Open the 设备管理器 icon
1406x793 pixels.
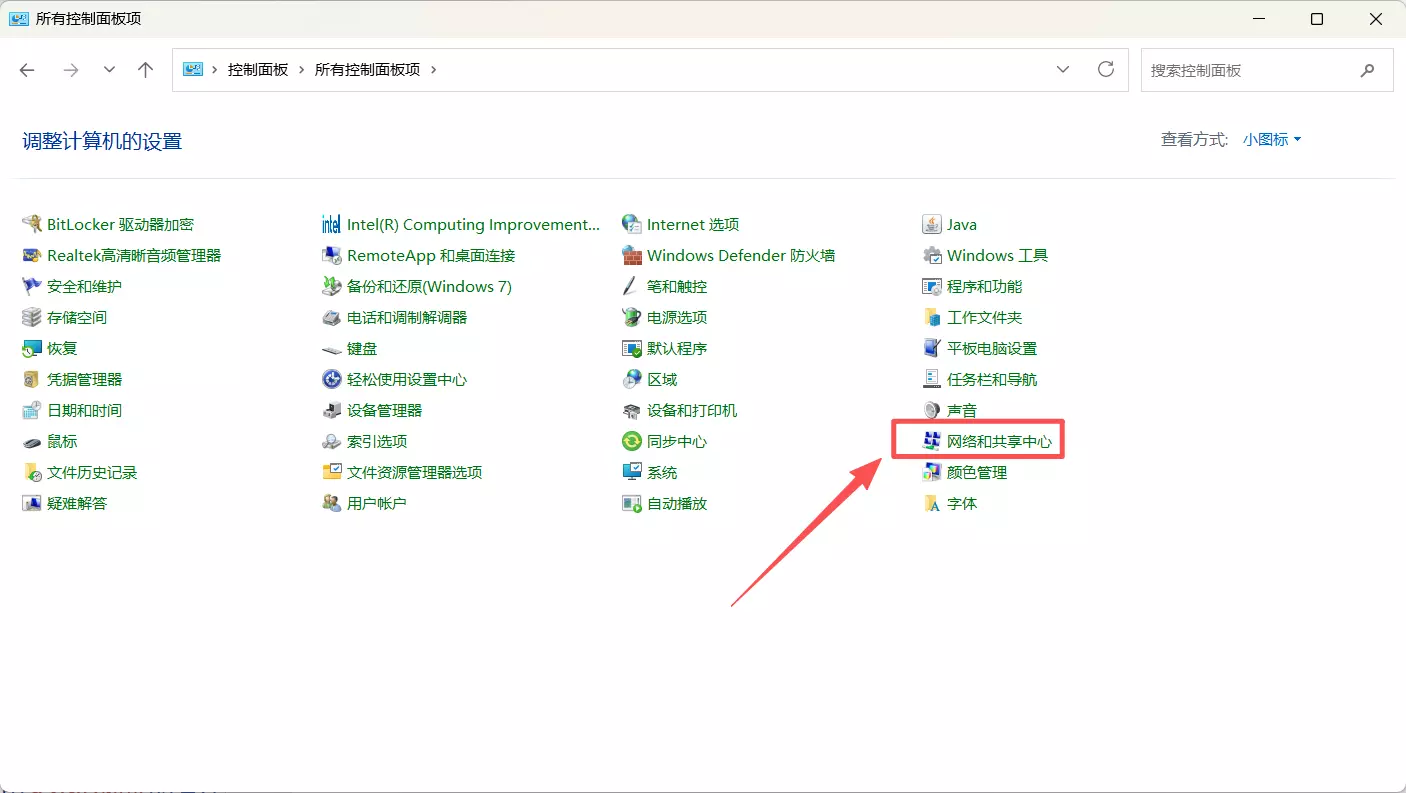point(331,410)
